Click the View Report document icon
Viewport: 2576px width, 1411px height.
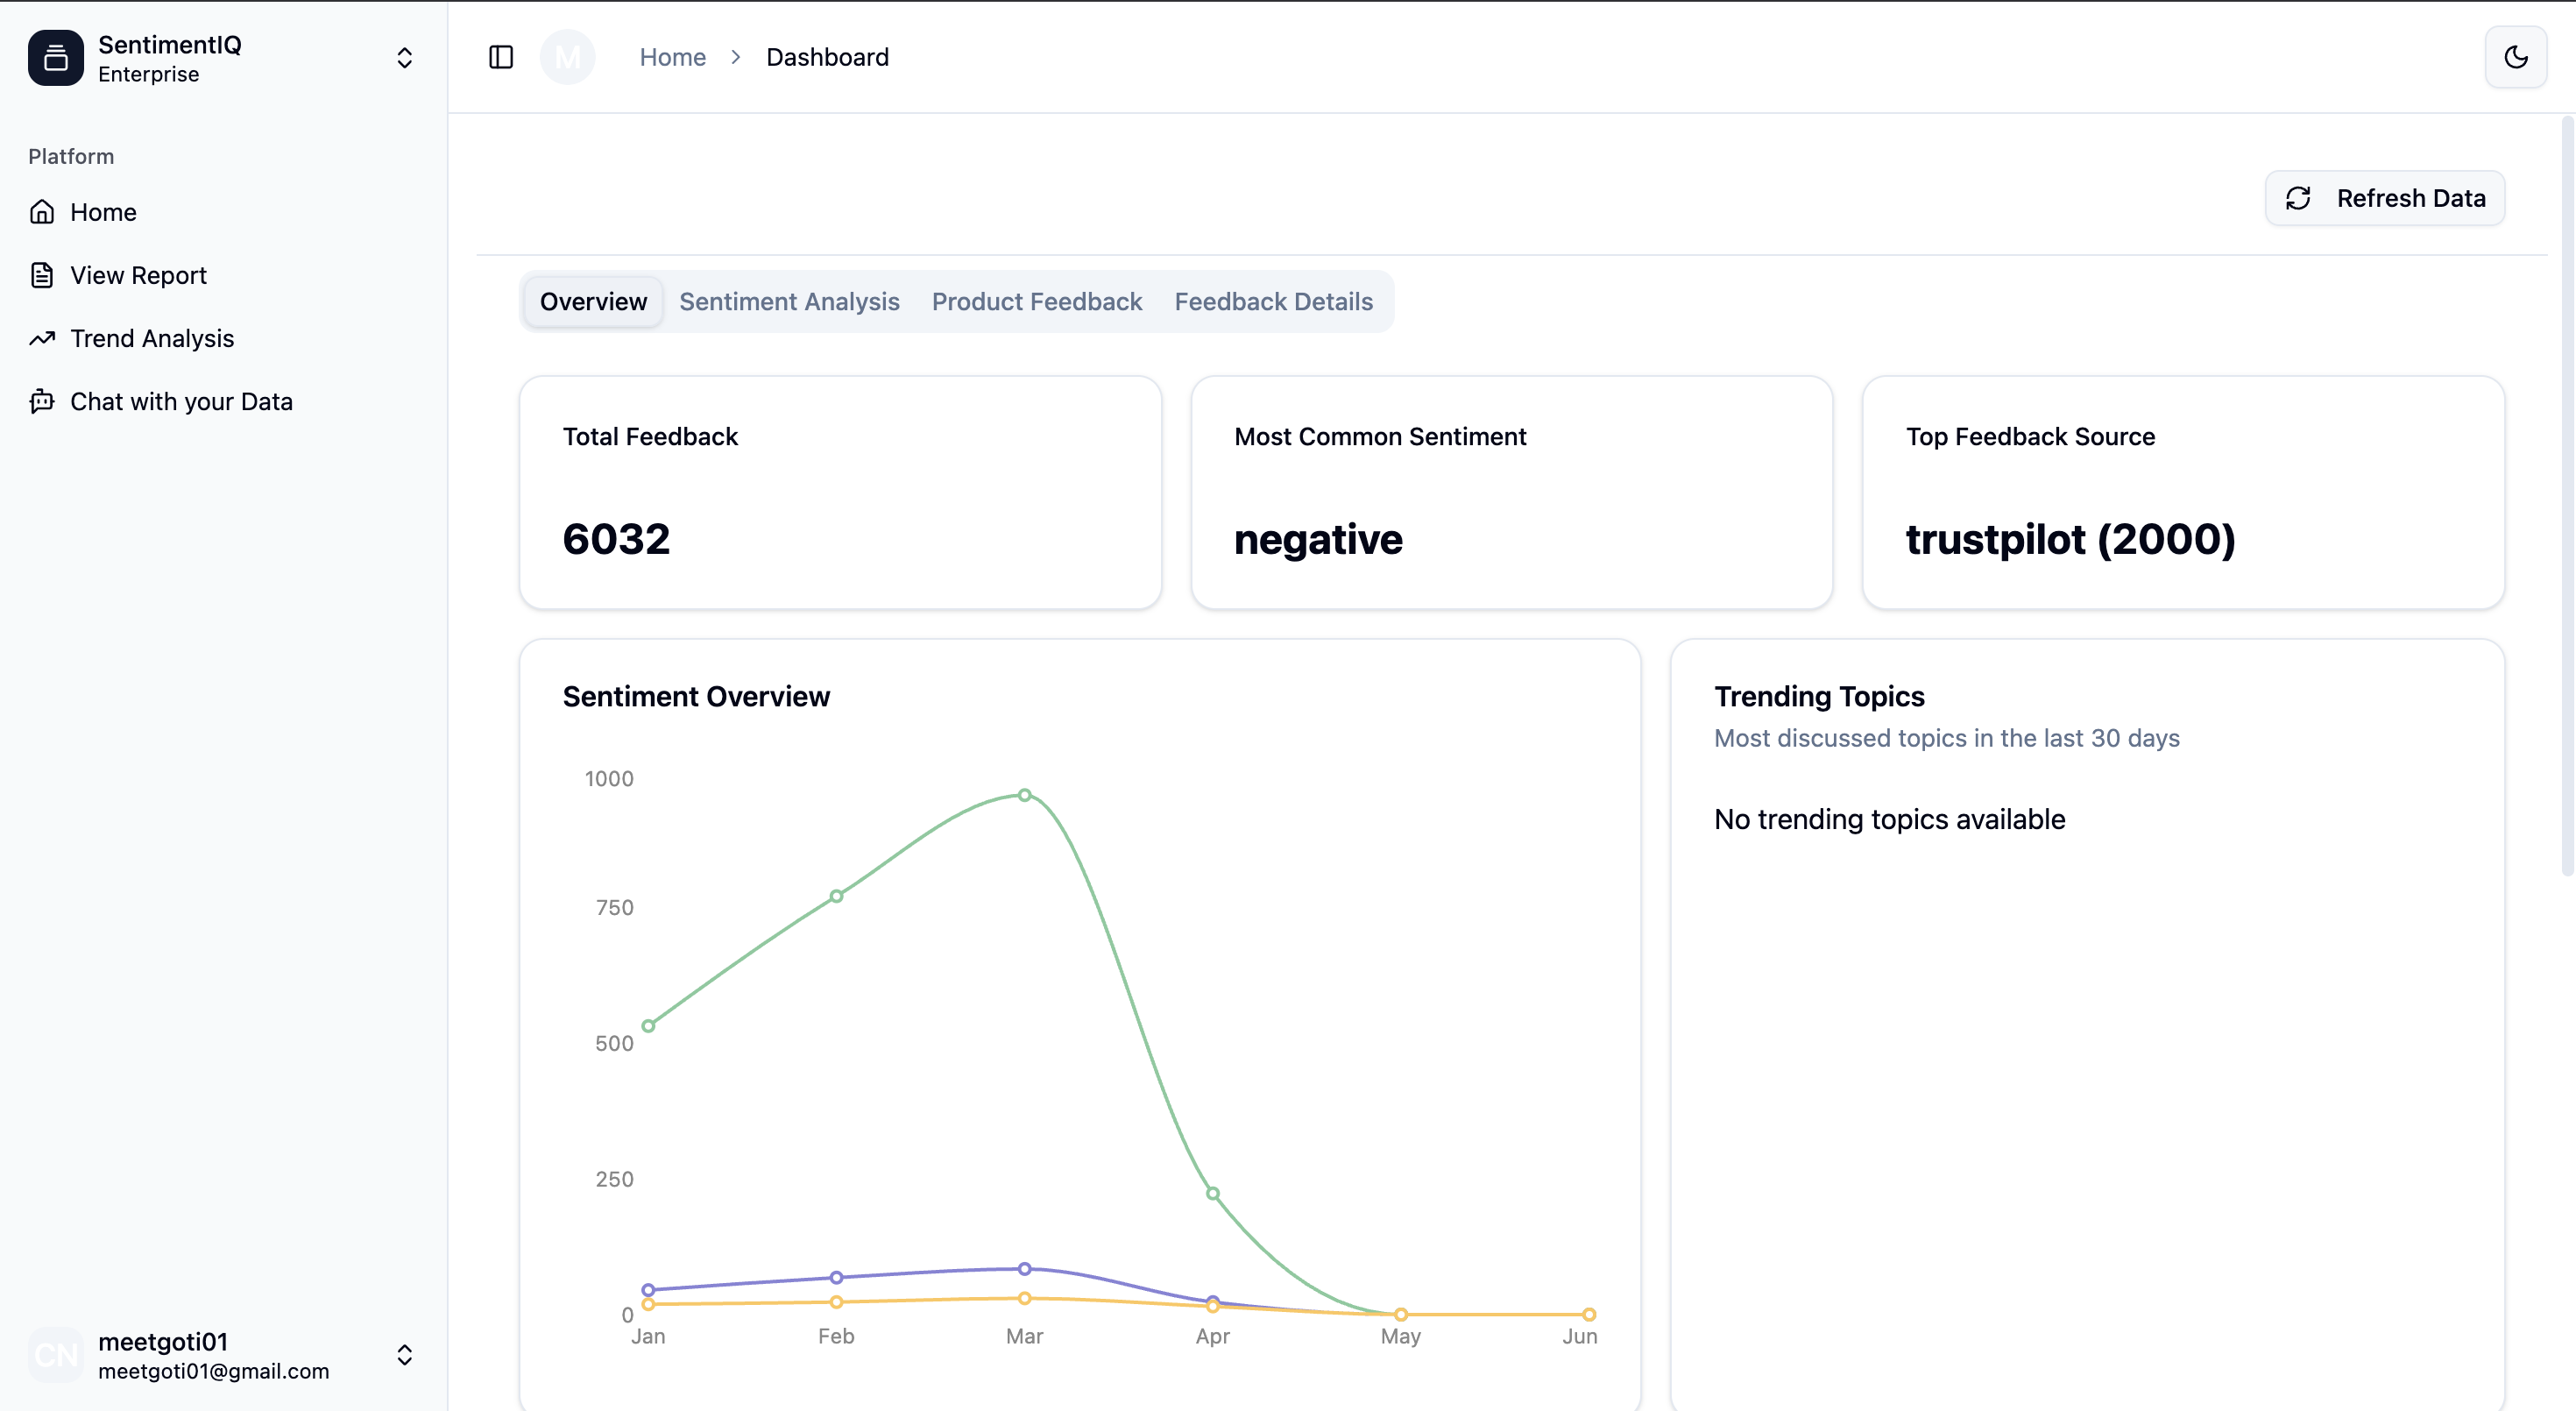pos(42,275)
